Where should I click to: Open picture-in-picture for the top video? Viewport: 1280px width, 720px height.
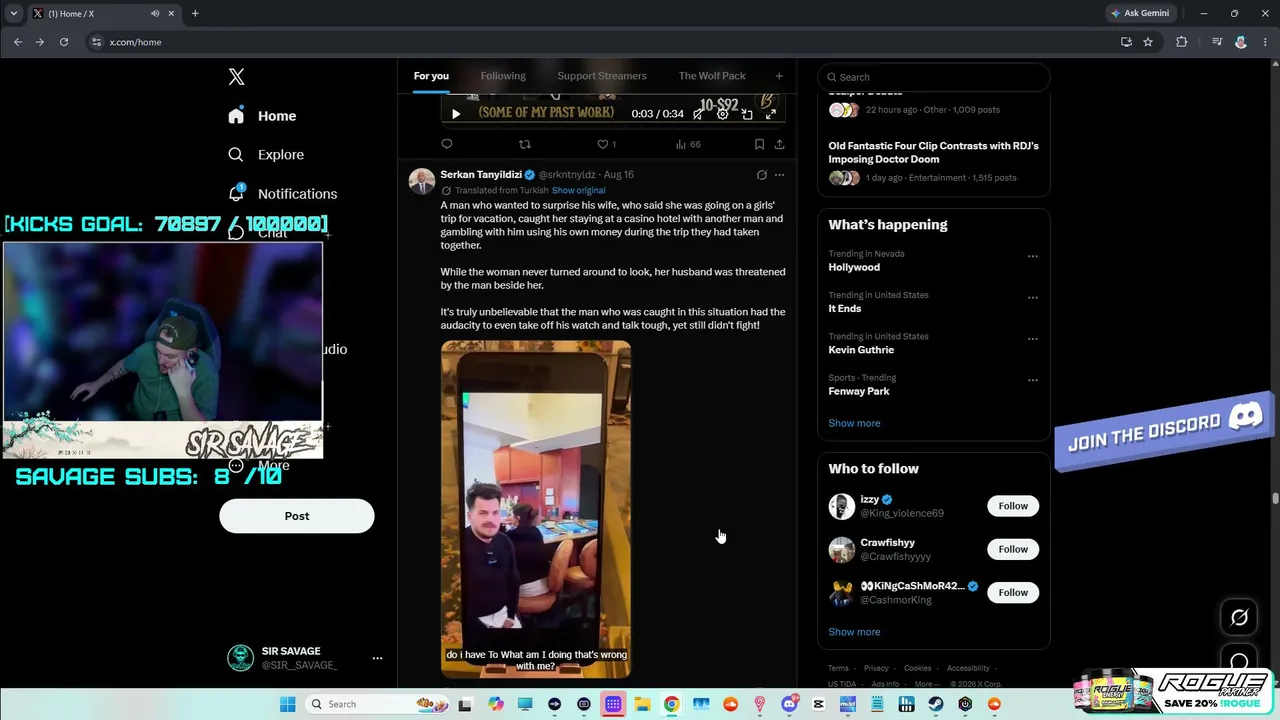point(747,114)
